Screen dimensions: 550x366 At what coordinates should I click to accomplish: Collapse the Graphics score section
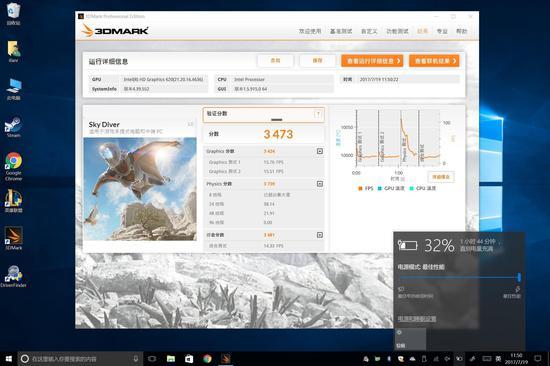(x=320, y=151)
